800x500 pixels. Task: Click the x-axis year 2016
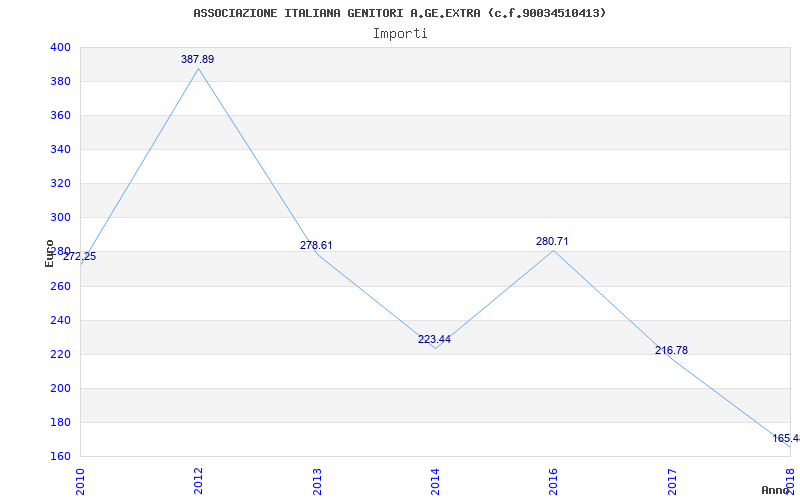[x=554, y=482]
